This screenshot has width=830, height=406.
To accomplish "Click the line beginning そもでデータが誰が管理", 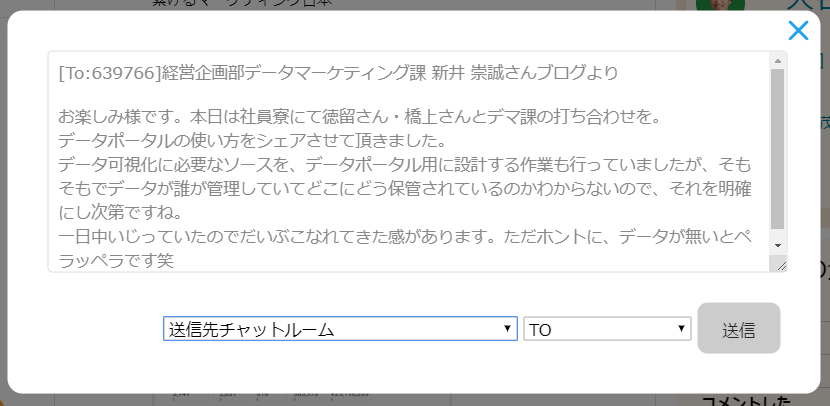I will tap(400, 186).
